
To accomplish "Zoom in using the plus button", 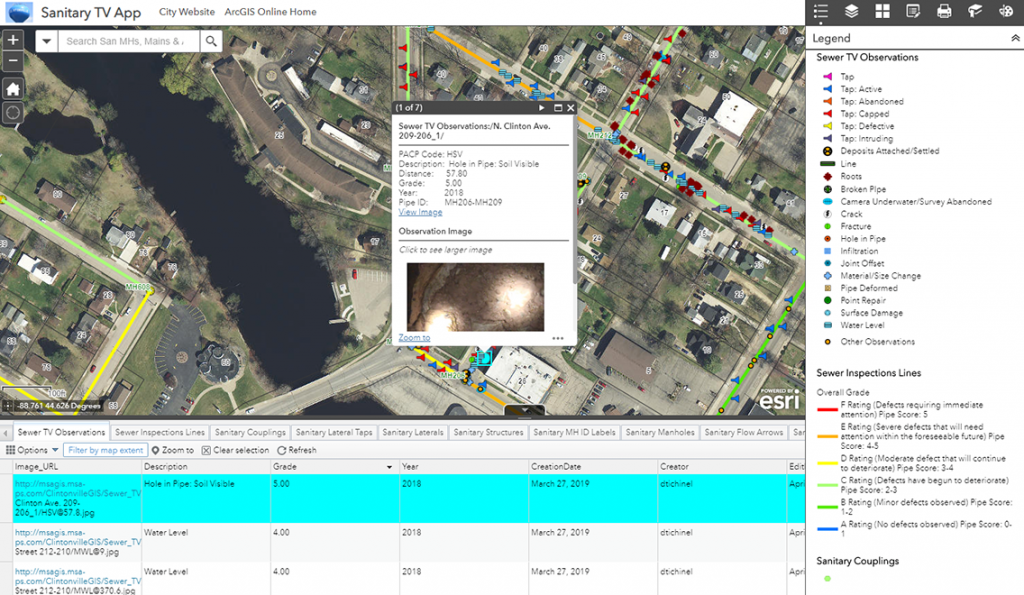I will (x=13, y=41).
